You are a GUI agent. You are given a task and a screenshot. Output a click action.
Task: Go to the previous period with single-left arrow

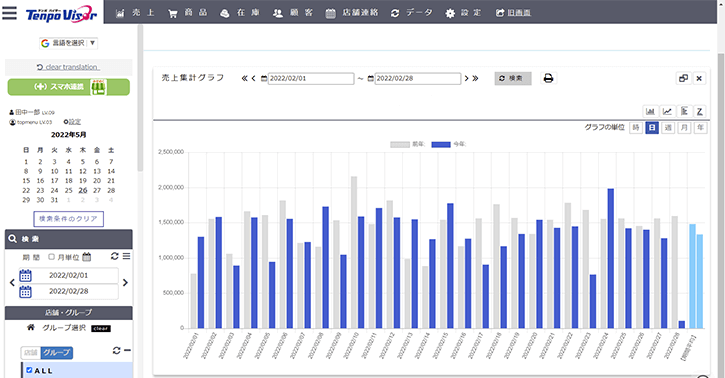click(253, 78)
